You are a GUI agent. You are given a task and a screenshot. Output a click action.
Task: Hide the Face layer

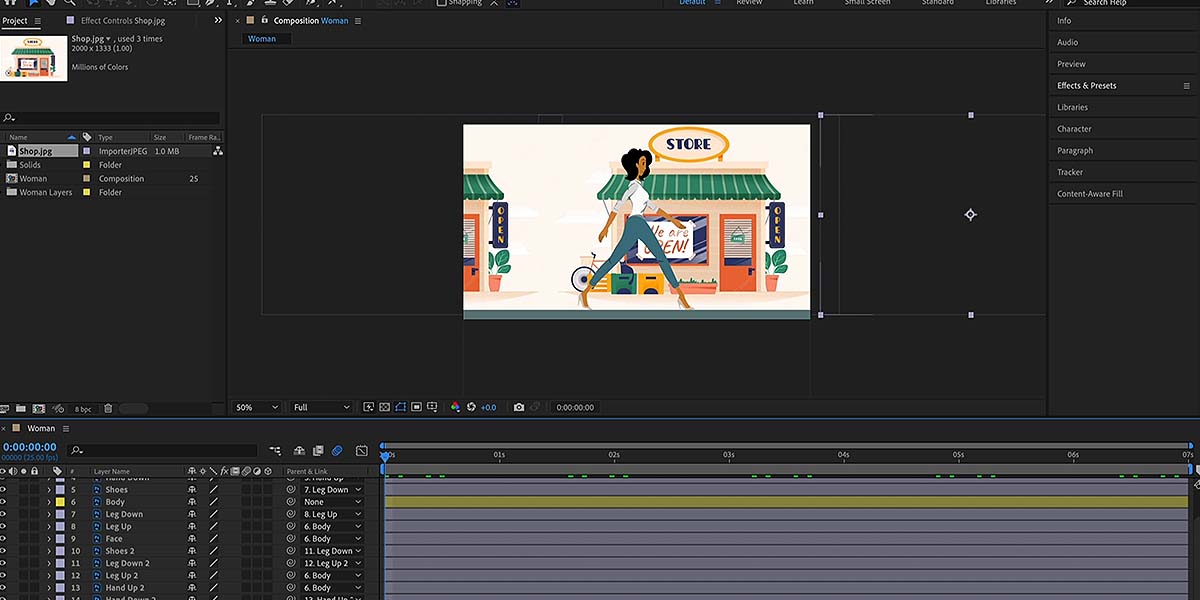pyautogui.click(x=4, y=539)
